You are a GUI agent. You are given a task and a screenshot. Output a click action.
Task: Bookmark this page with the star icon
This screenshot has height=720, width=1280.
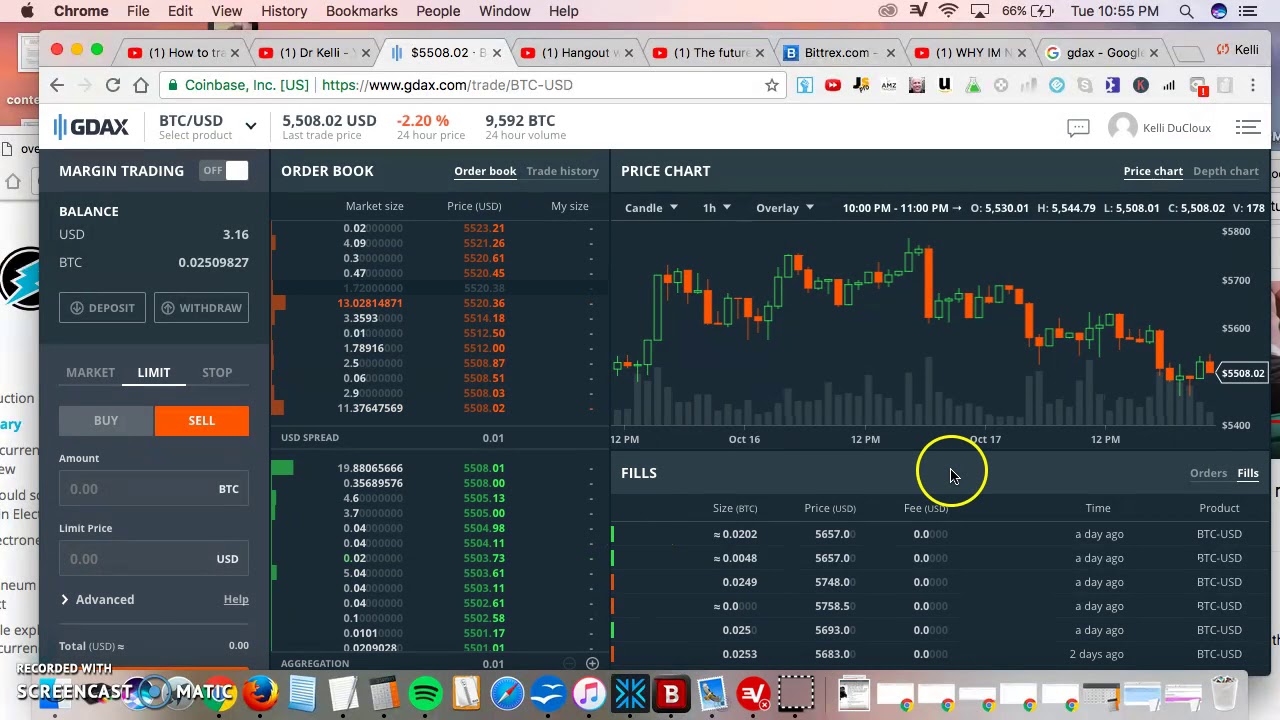pyautogui.click(x=772, y=85)
